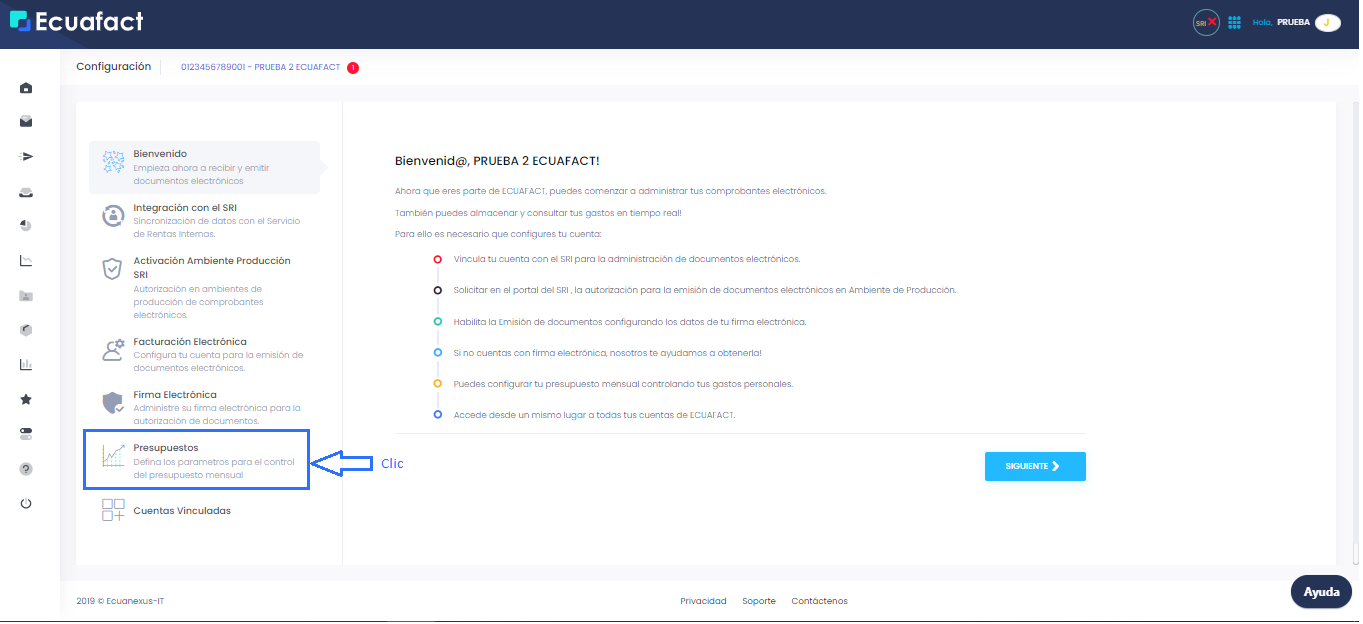The height and width of the screenshot is (624, 1363).
Task: Click the SIGUIENTE button
Action: click(1035, 466)
